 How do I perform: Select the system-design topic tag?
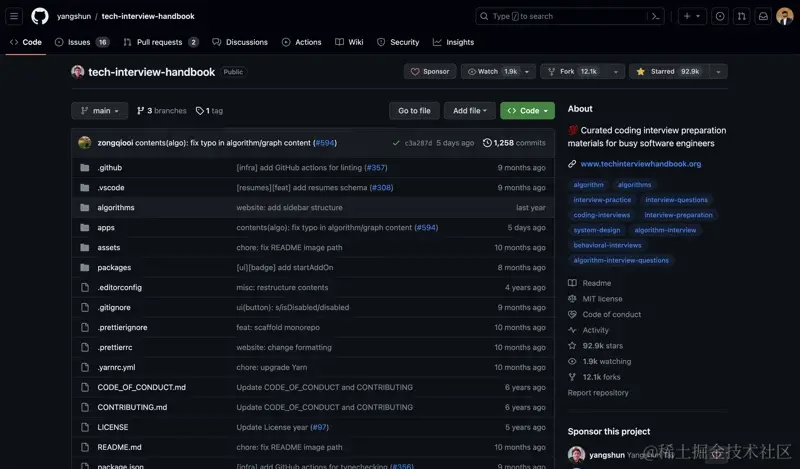point(596,230)
